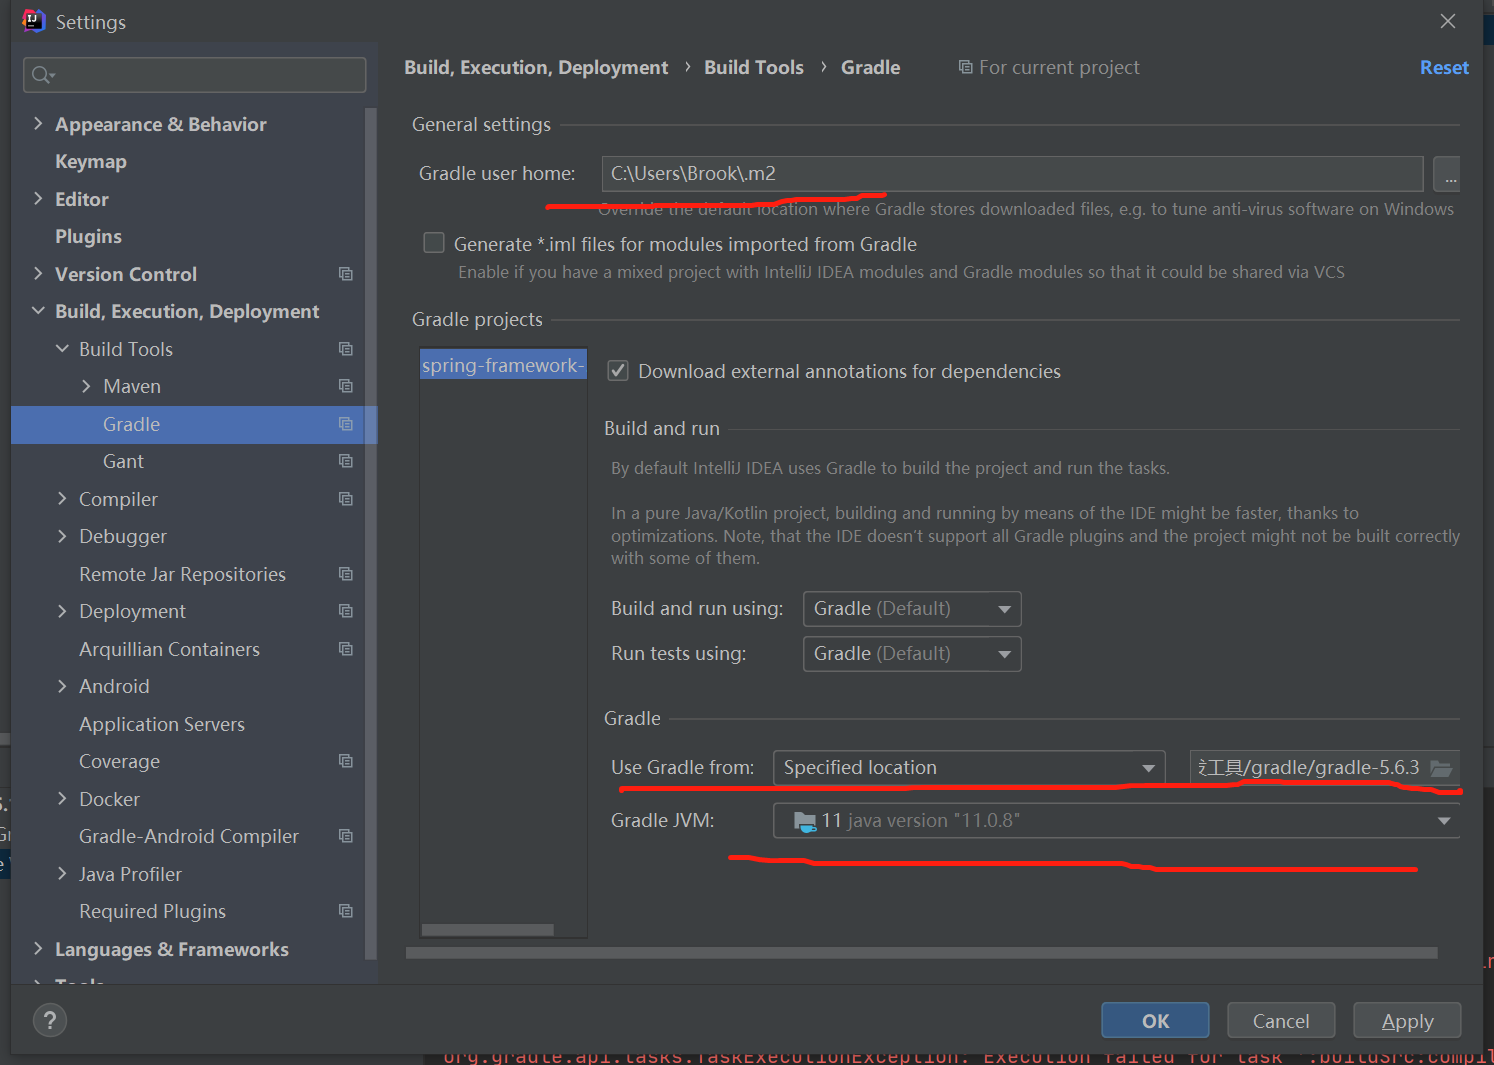Enable Generate *.iml files checkbox
Viewport: 1494px width, 1065px height.
(434, 243)
